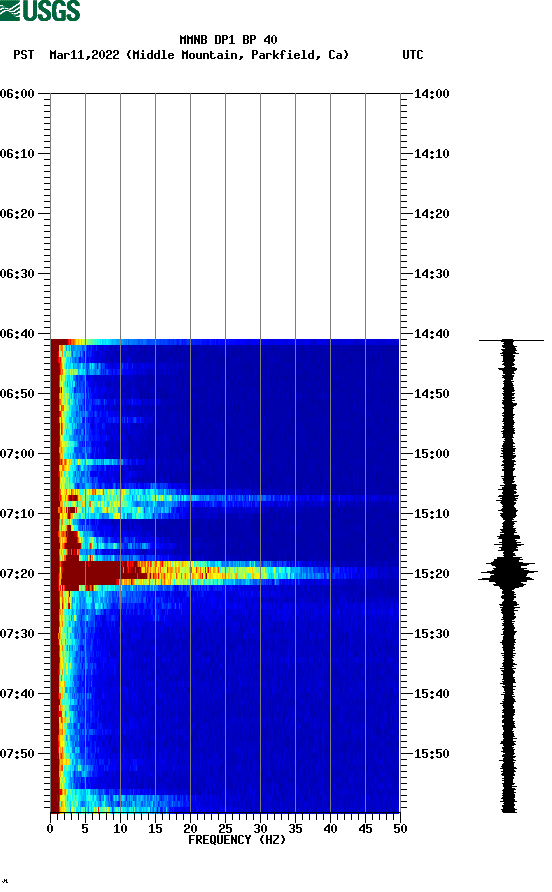This screenshot has height=892, width=552.
Task: Click the 5 Hz frequency axis label
Action: point(85,829)
